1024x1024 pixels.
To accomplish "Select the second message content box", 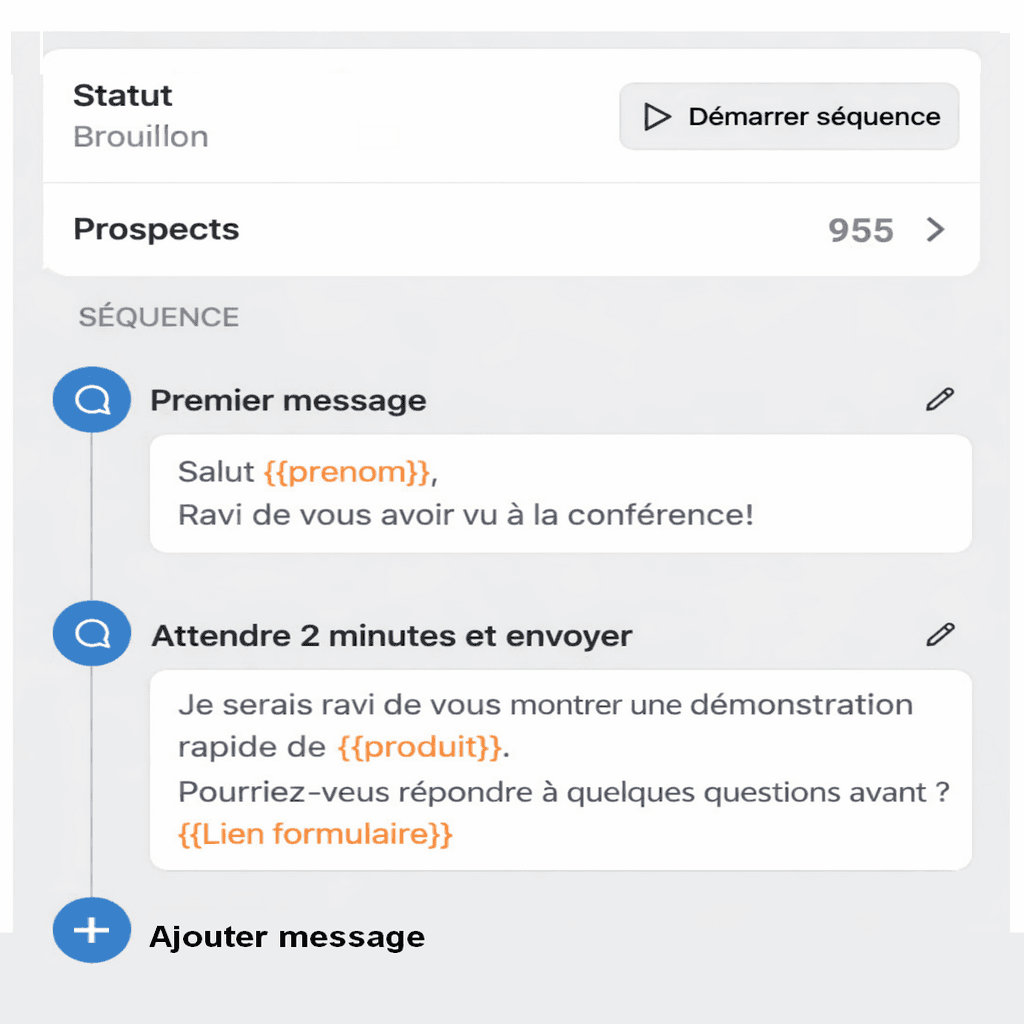I will coord(560,768).
